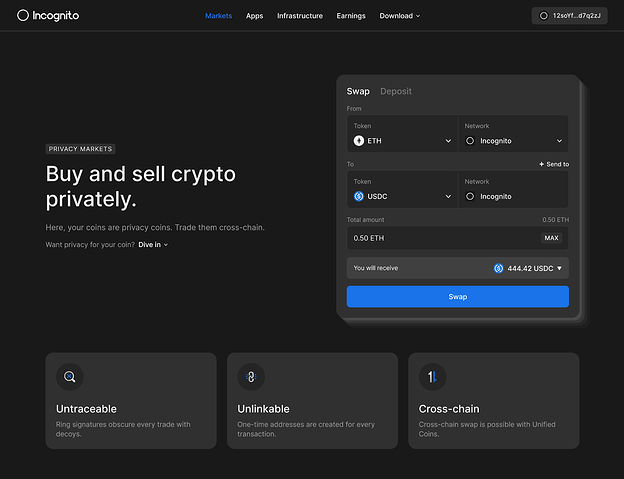Image resolution: width=624 pixels, height=479 pixels.
Task: Click the Incognito logo in header
Action: click(x=48, y=16)
